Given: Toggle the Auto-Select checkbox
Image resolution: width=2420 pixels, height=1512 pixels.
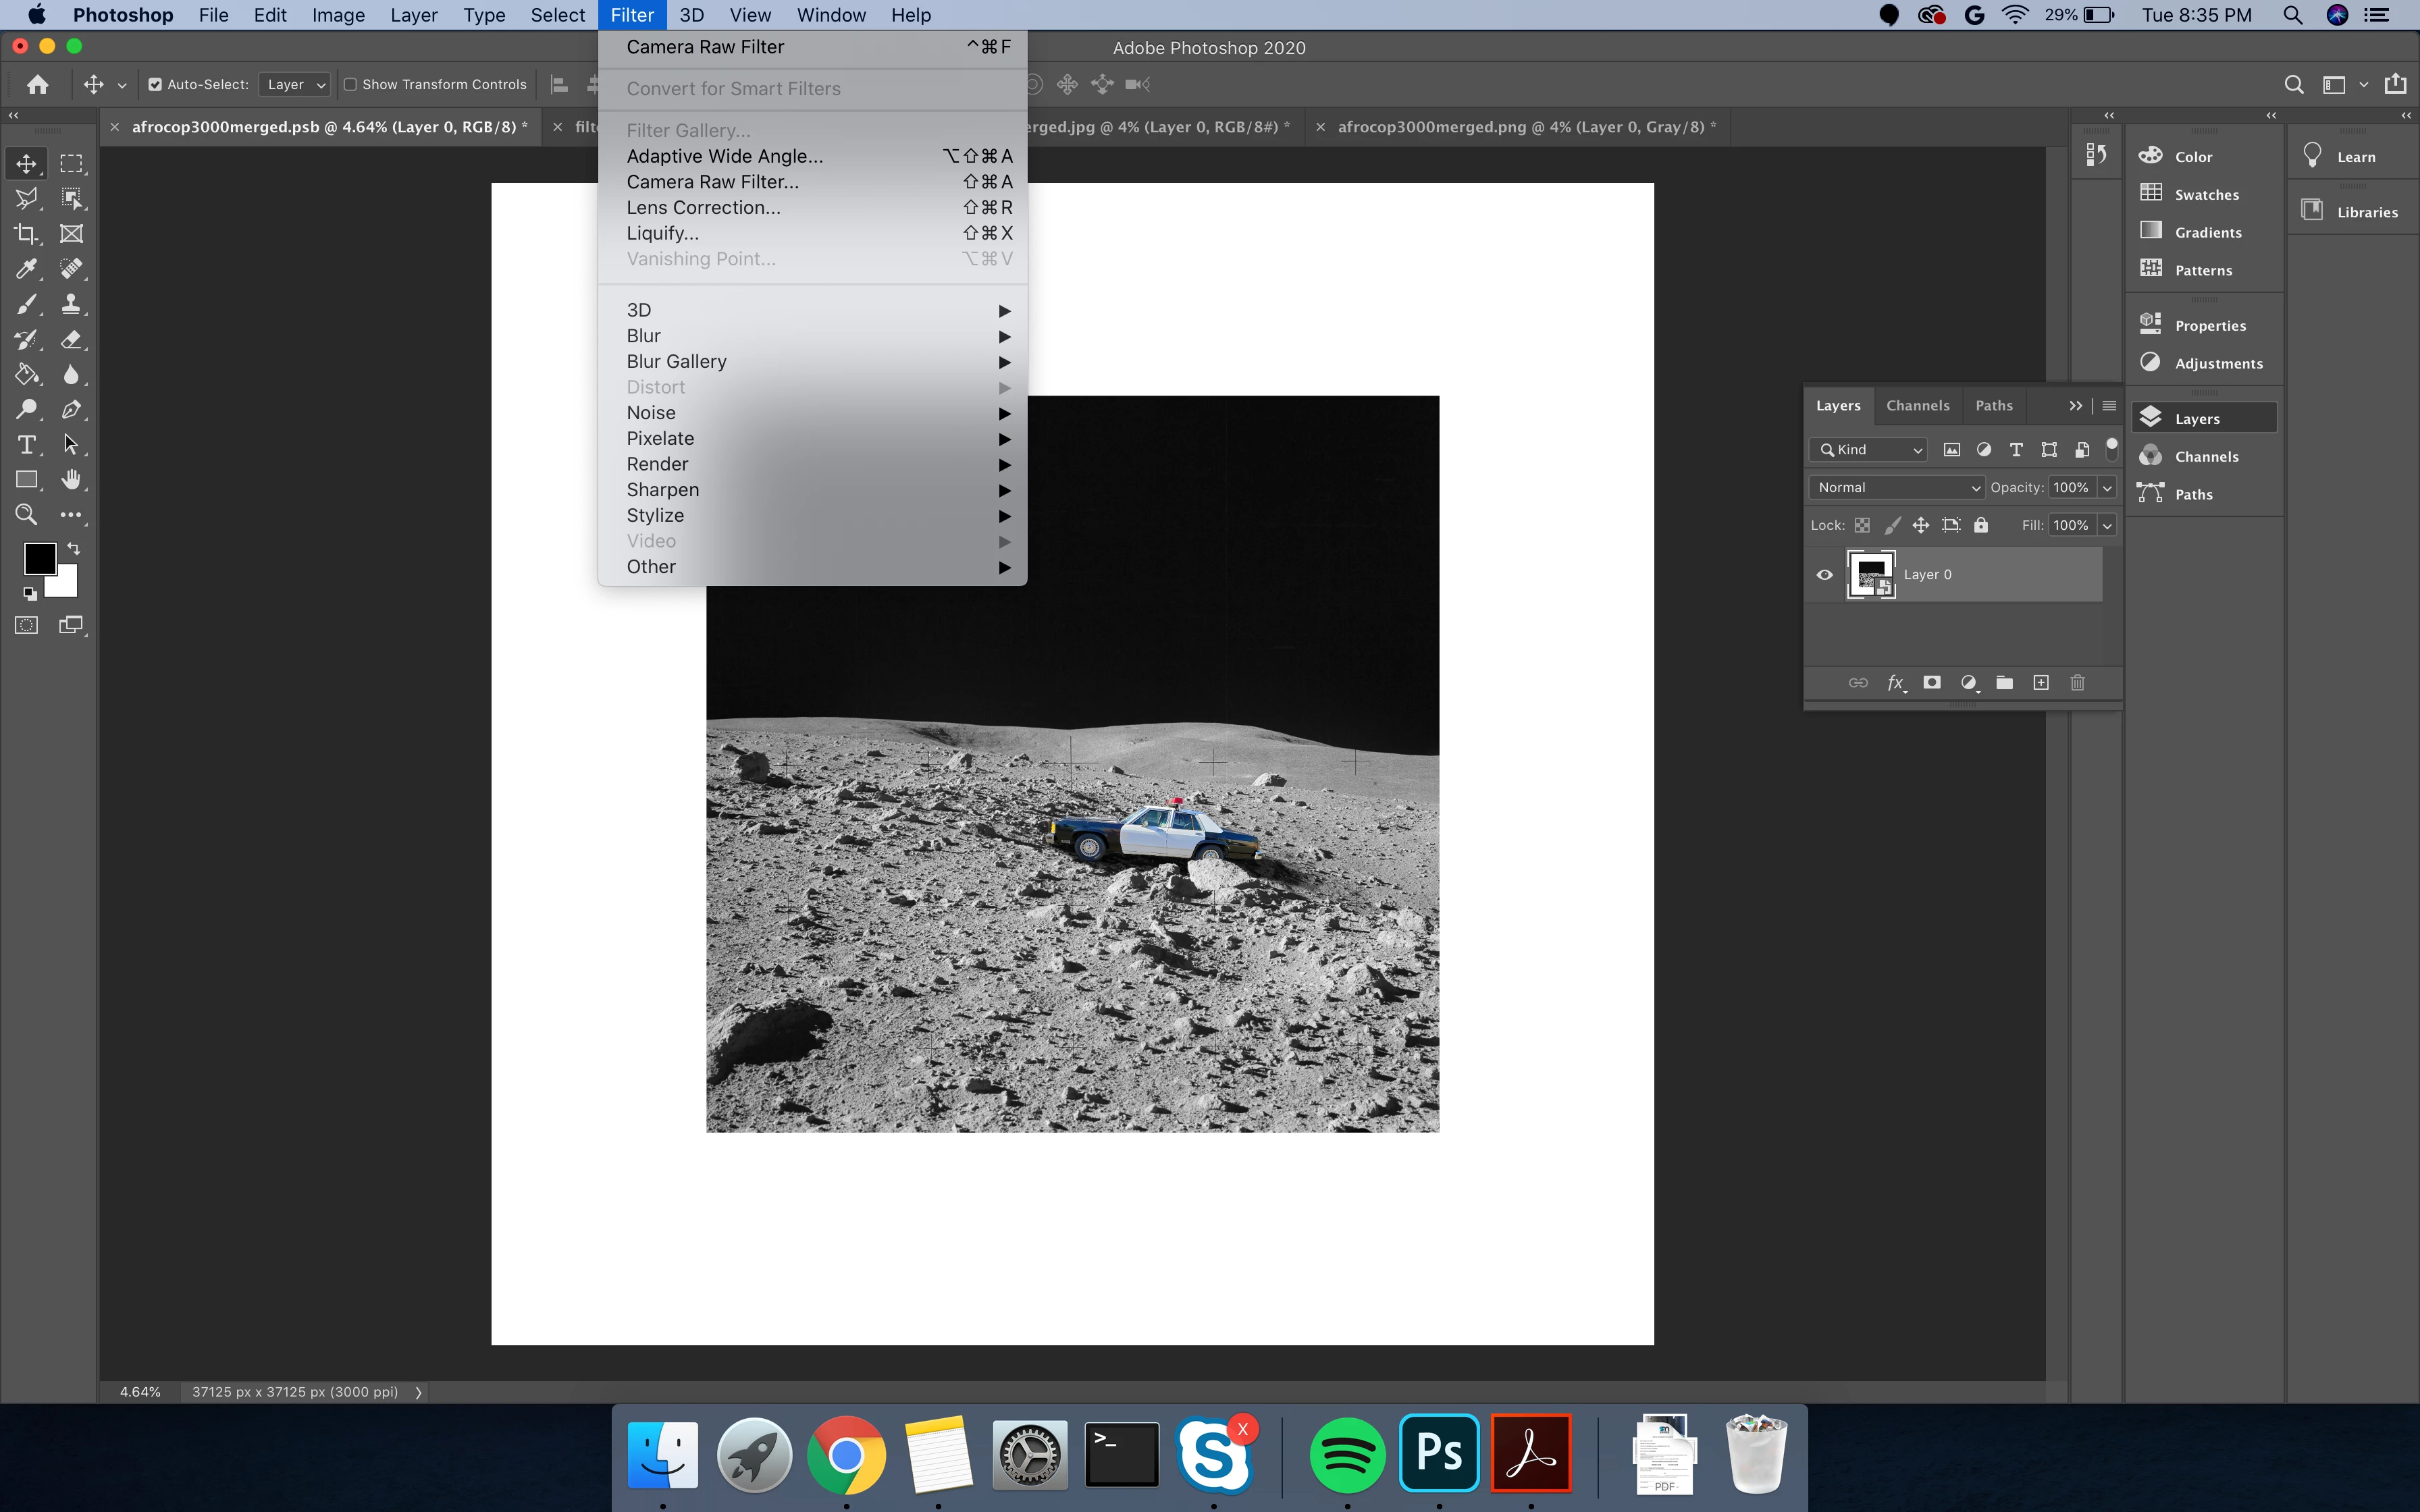Looking at the screenshot, I should (x=155, y=85).
